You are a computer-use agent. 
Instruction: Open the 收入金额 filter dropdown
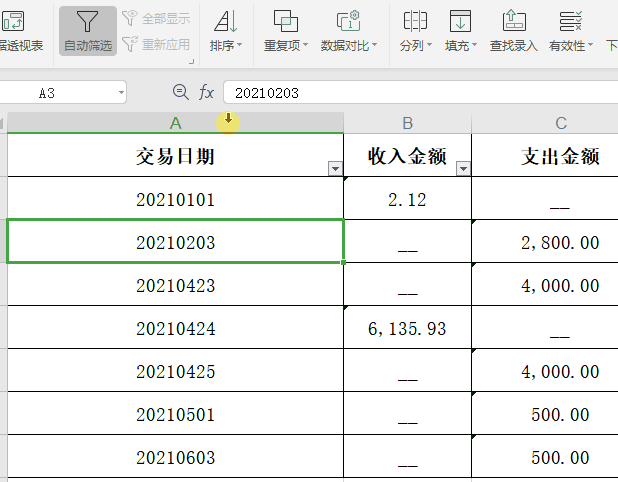point(463,169)
